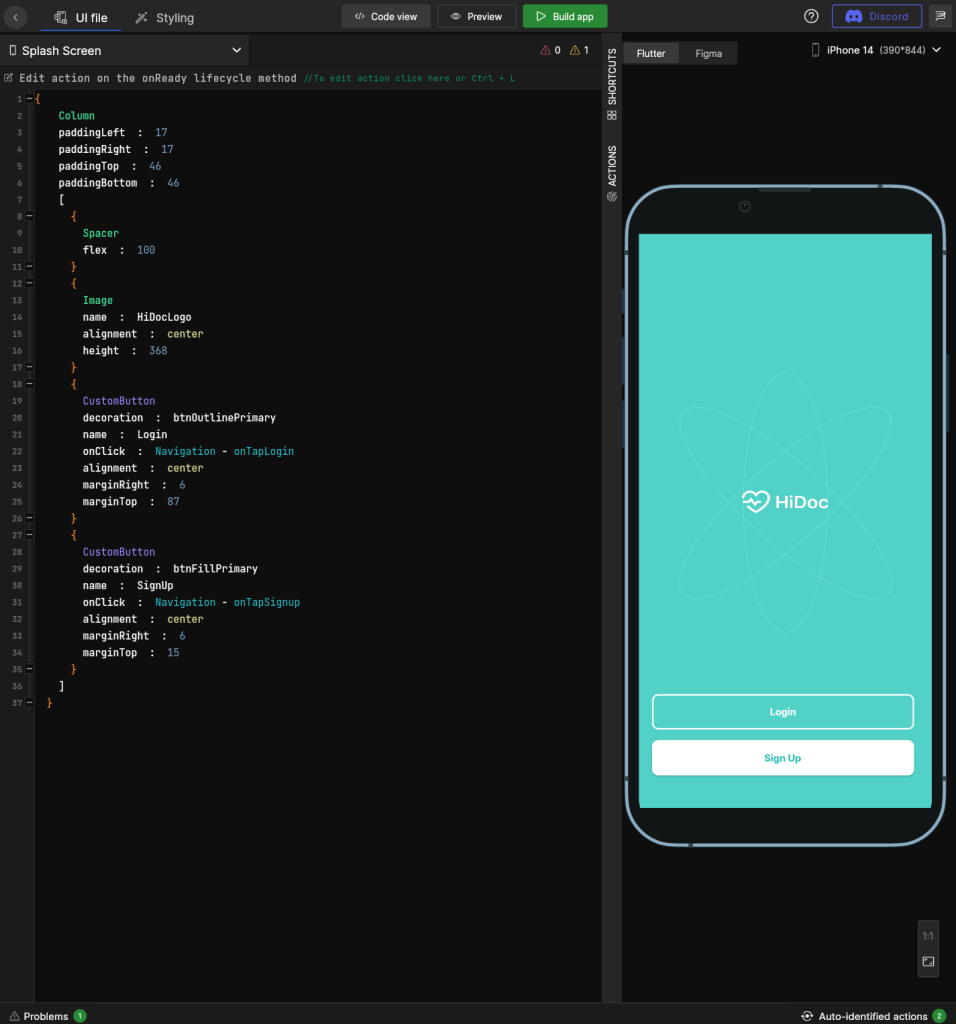Click the back arrow icon
The image size is (956, 1024).
(x=16, y=17)
